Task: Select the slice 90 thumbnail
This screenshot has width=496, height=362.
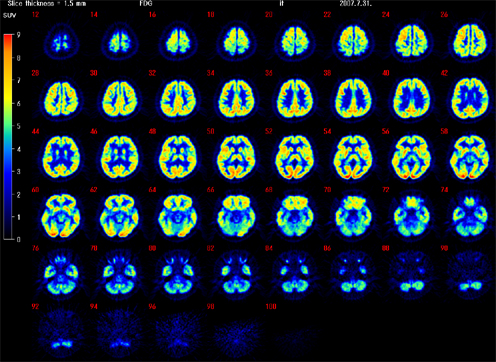Action: 470,275
